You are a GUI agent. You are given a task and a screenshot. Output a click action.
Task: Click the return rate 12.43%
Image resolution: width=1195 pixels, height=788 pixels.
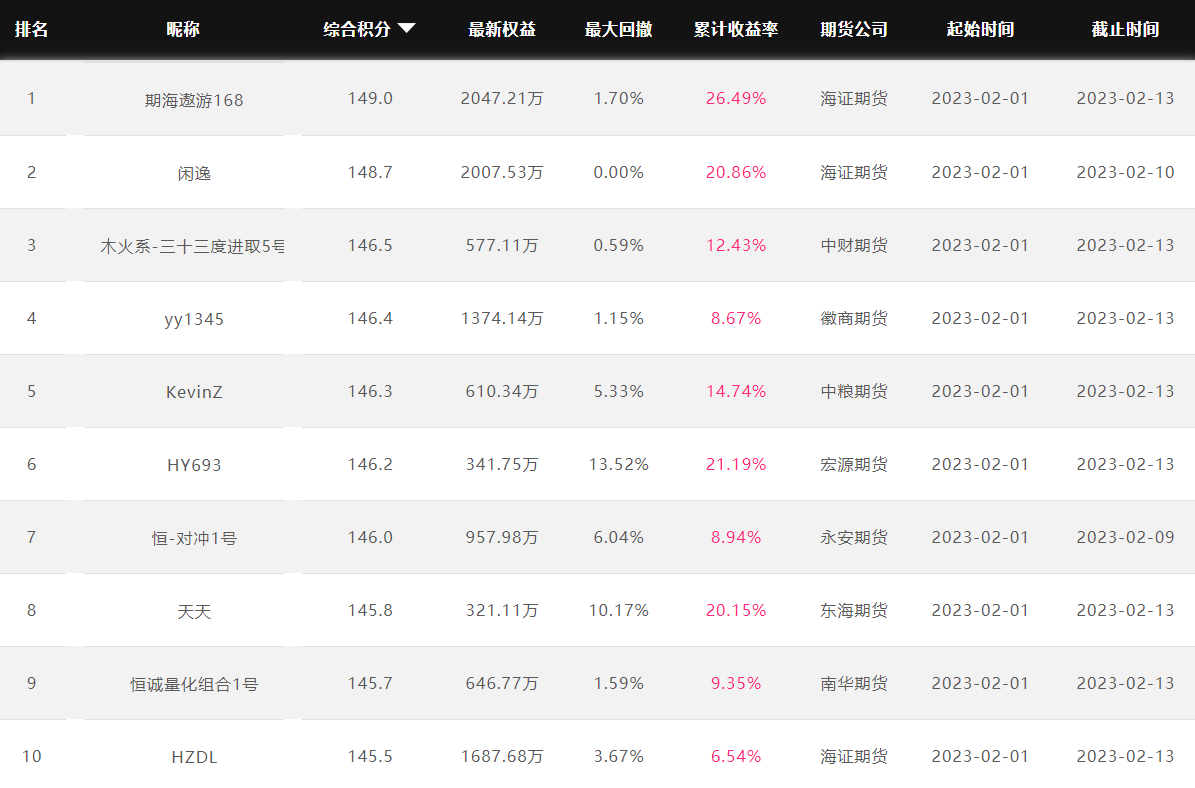pos(736,245)
